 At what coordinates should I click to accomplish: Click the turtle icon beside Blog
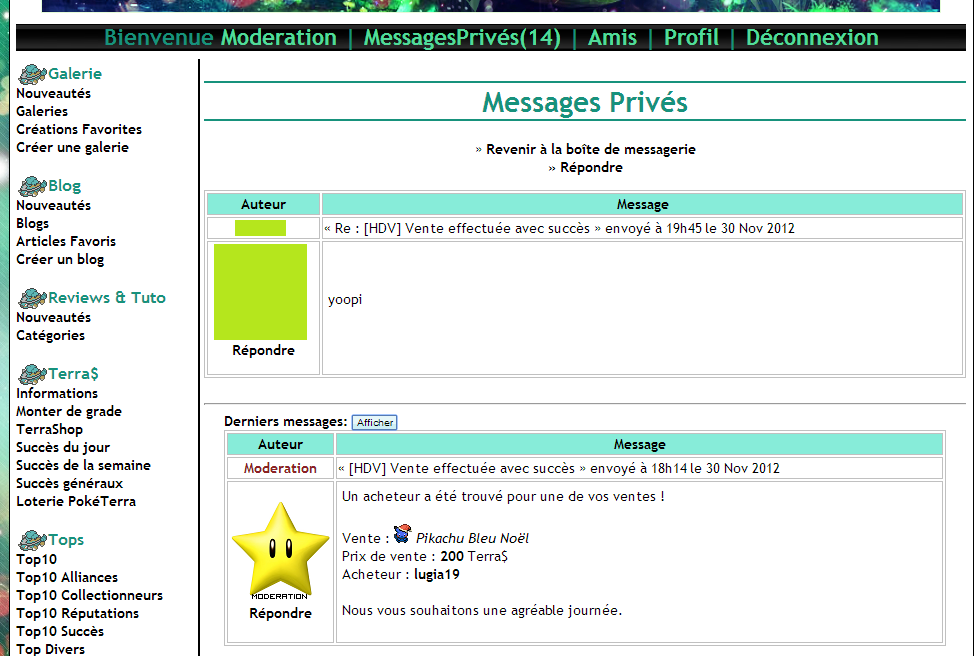point(32,186)
